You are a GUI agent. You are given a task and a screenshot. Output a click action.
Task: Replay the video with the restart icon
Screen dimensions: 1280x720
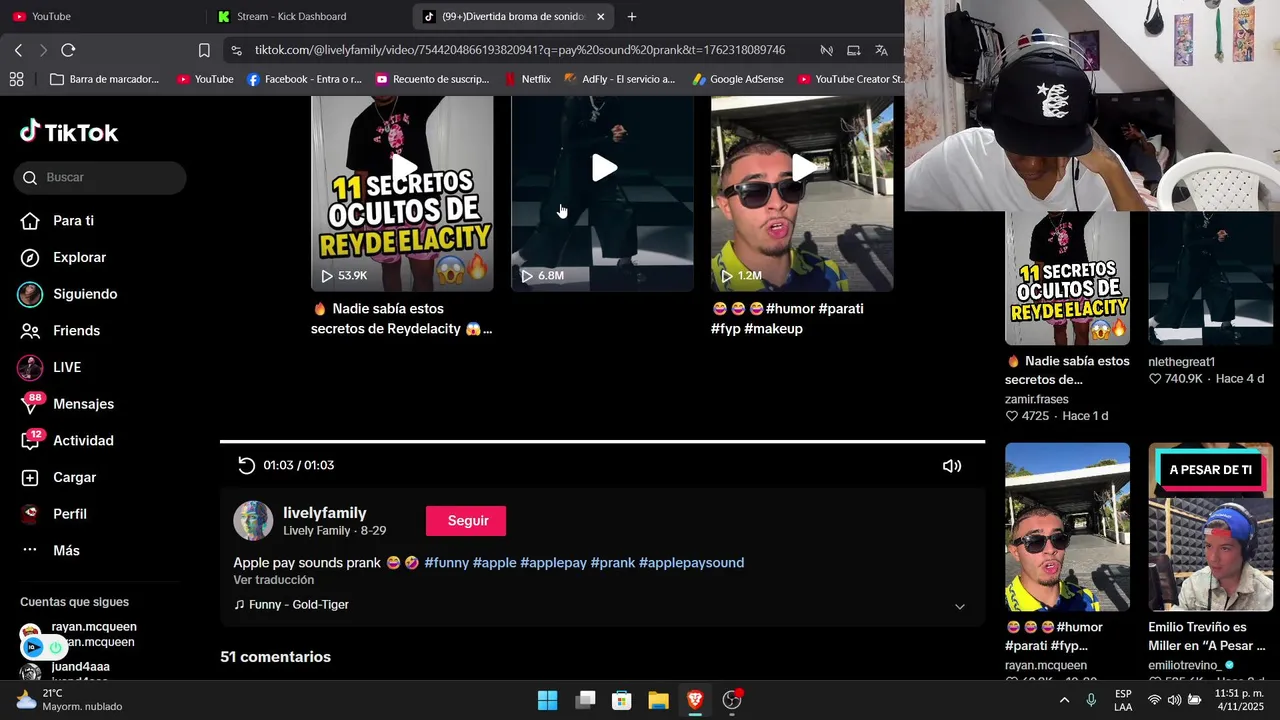click(246, 465)
